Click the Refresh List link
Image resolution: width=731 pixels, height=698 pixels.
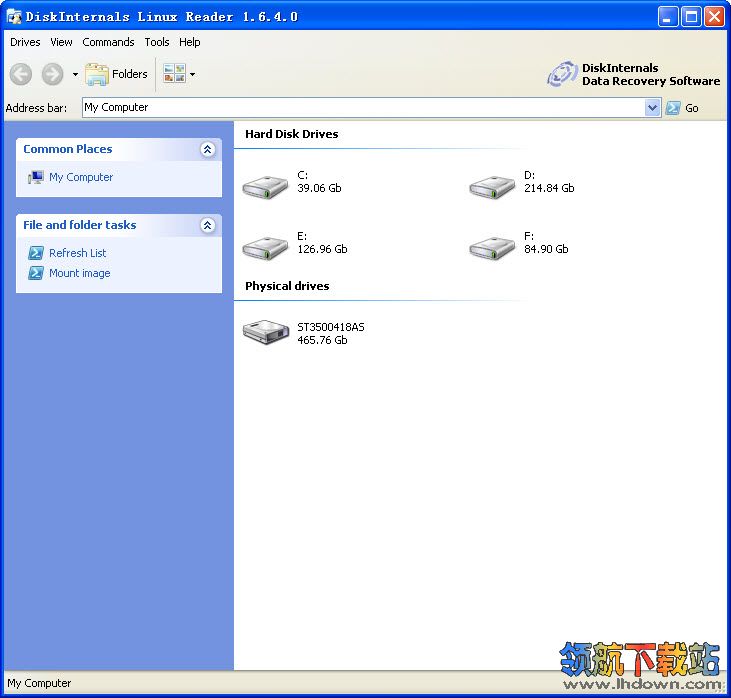(x=78, y=253)
